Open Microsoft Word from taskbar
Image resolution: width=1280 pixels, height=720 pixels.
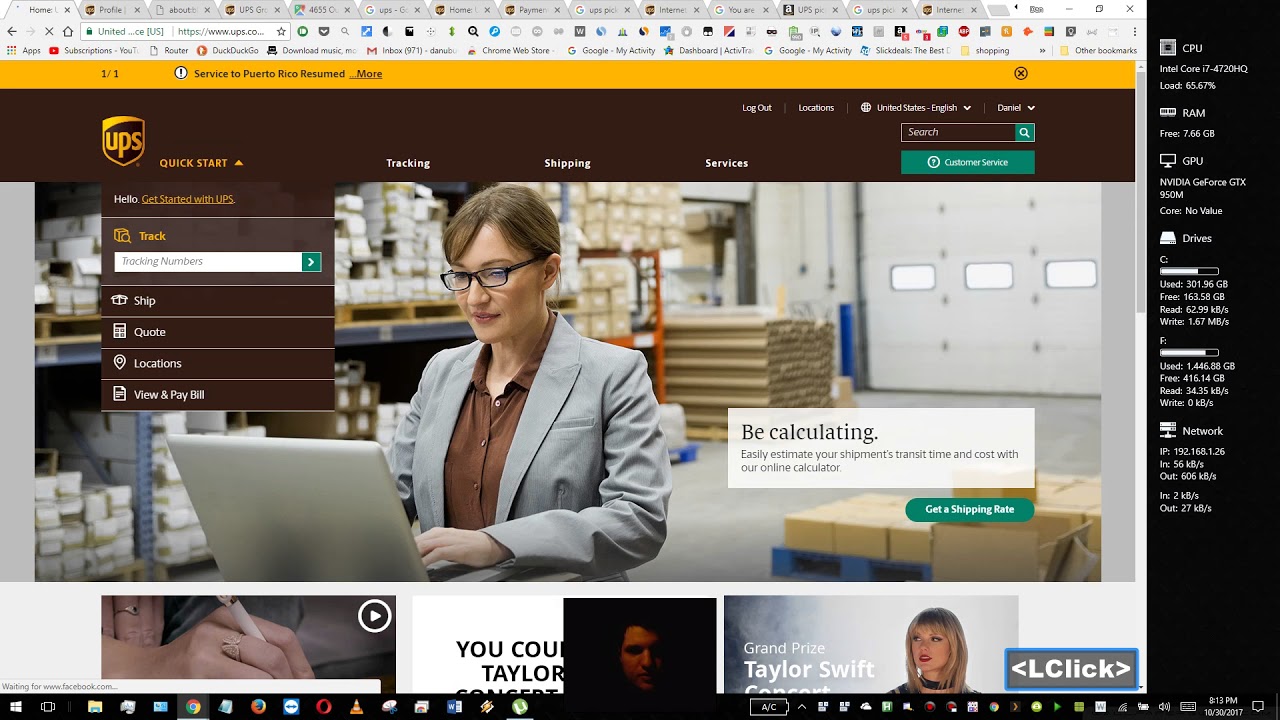click(x=454, y=707)
